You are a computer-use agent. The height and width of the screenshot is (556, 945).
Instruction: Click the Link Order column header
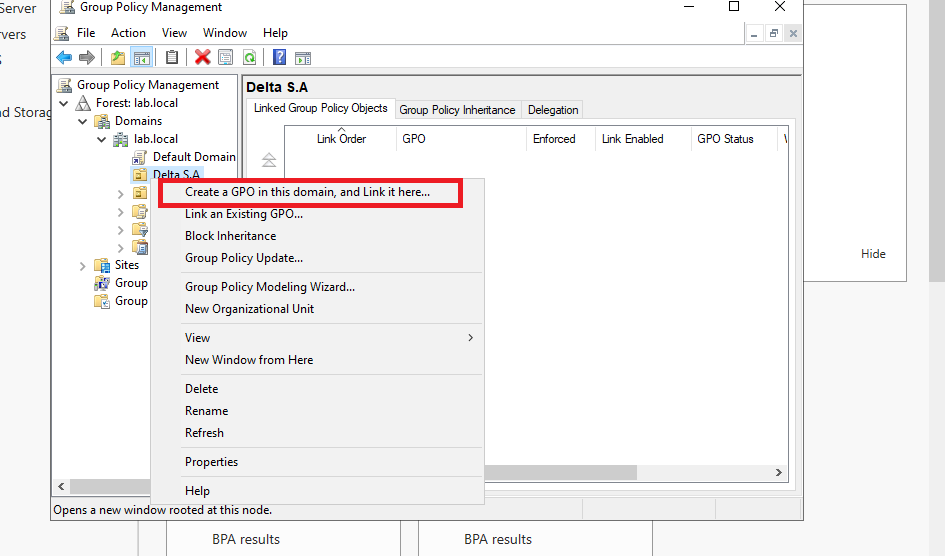(341, 139)
